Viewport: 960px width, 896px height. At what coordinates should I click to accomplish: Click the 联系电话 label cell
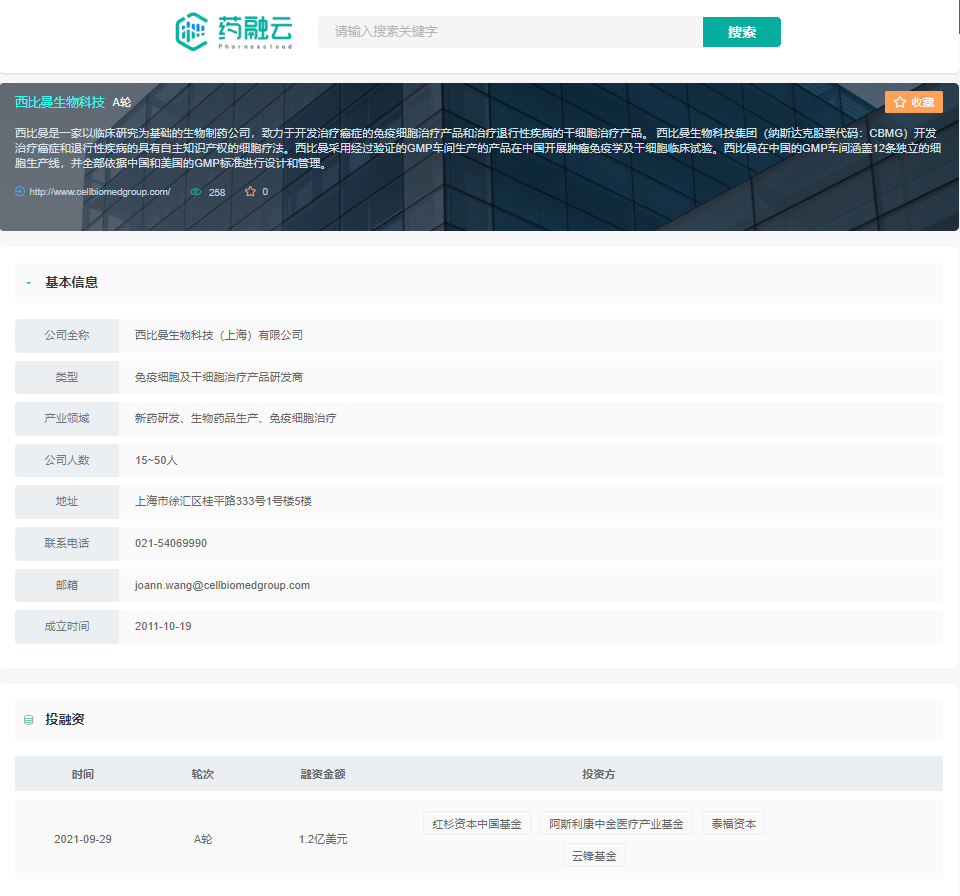pos(67,543)
